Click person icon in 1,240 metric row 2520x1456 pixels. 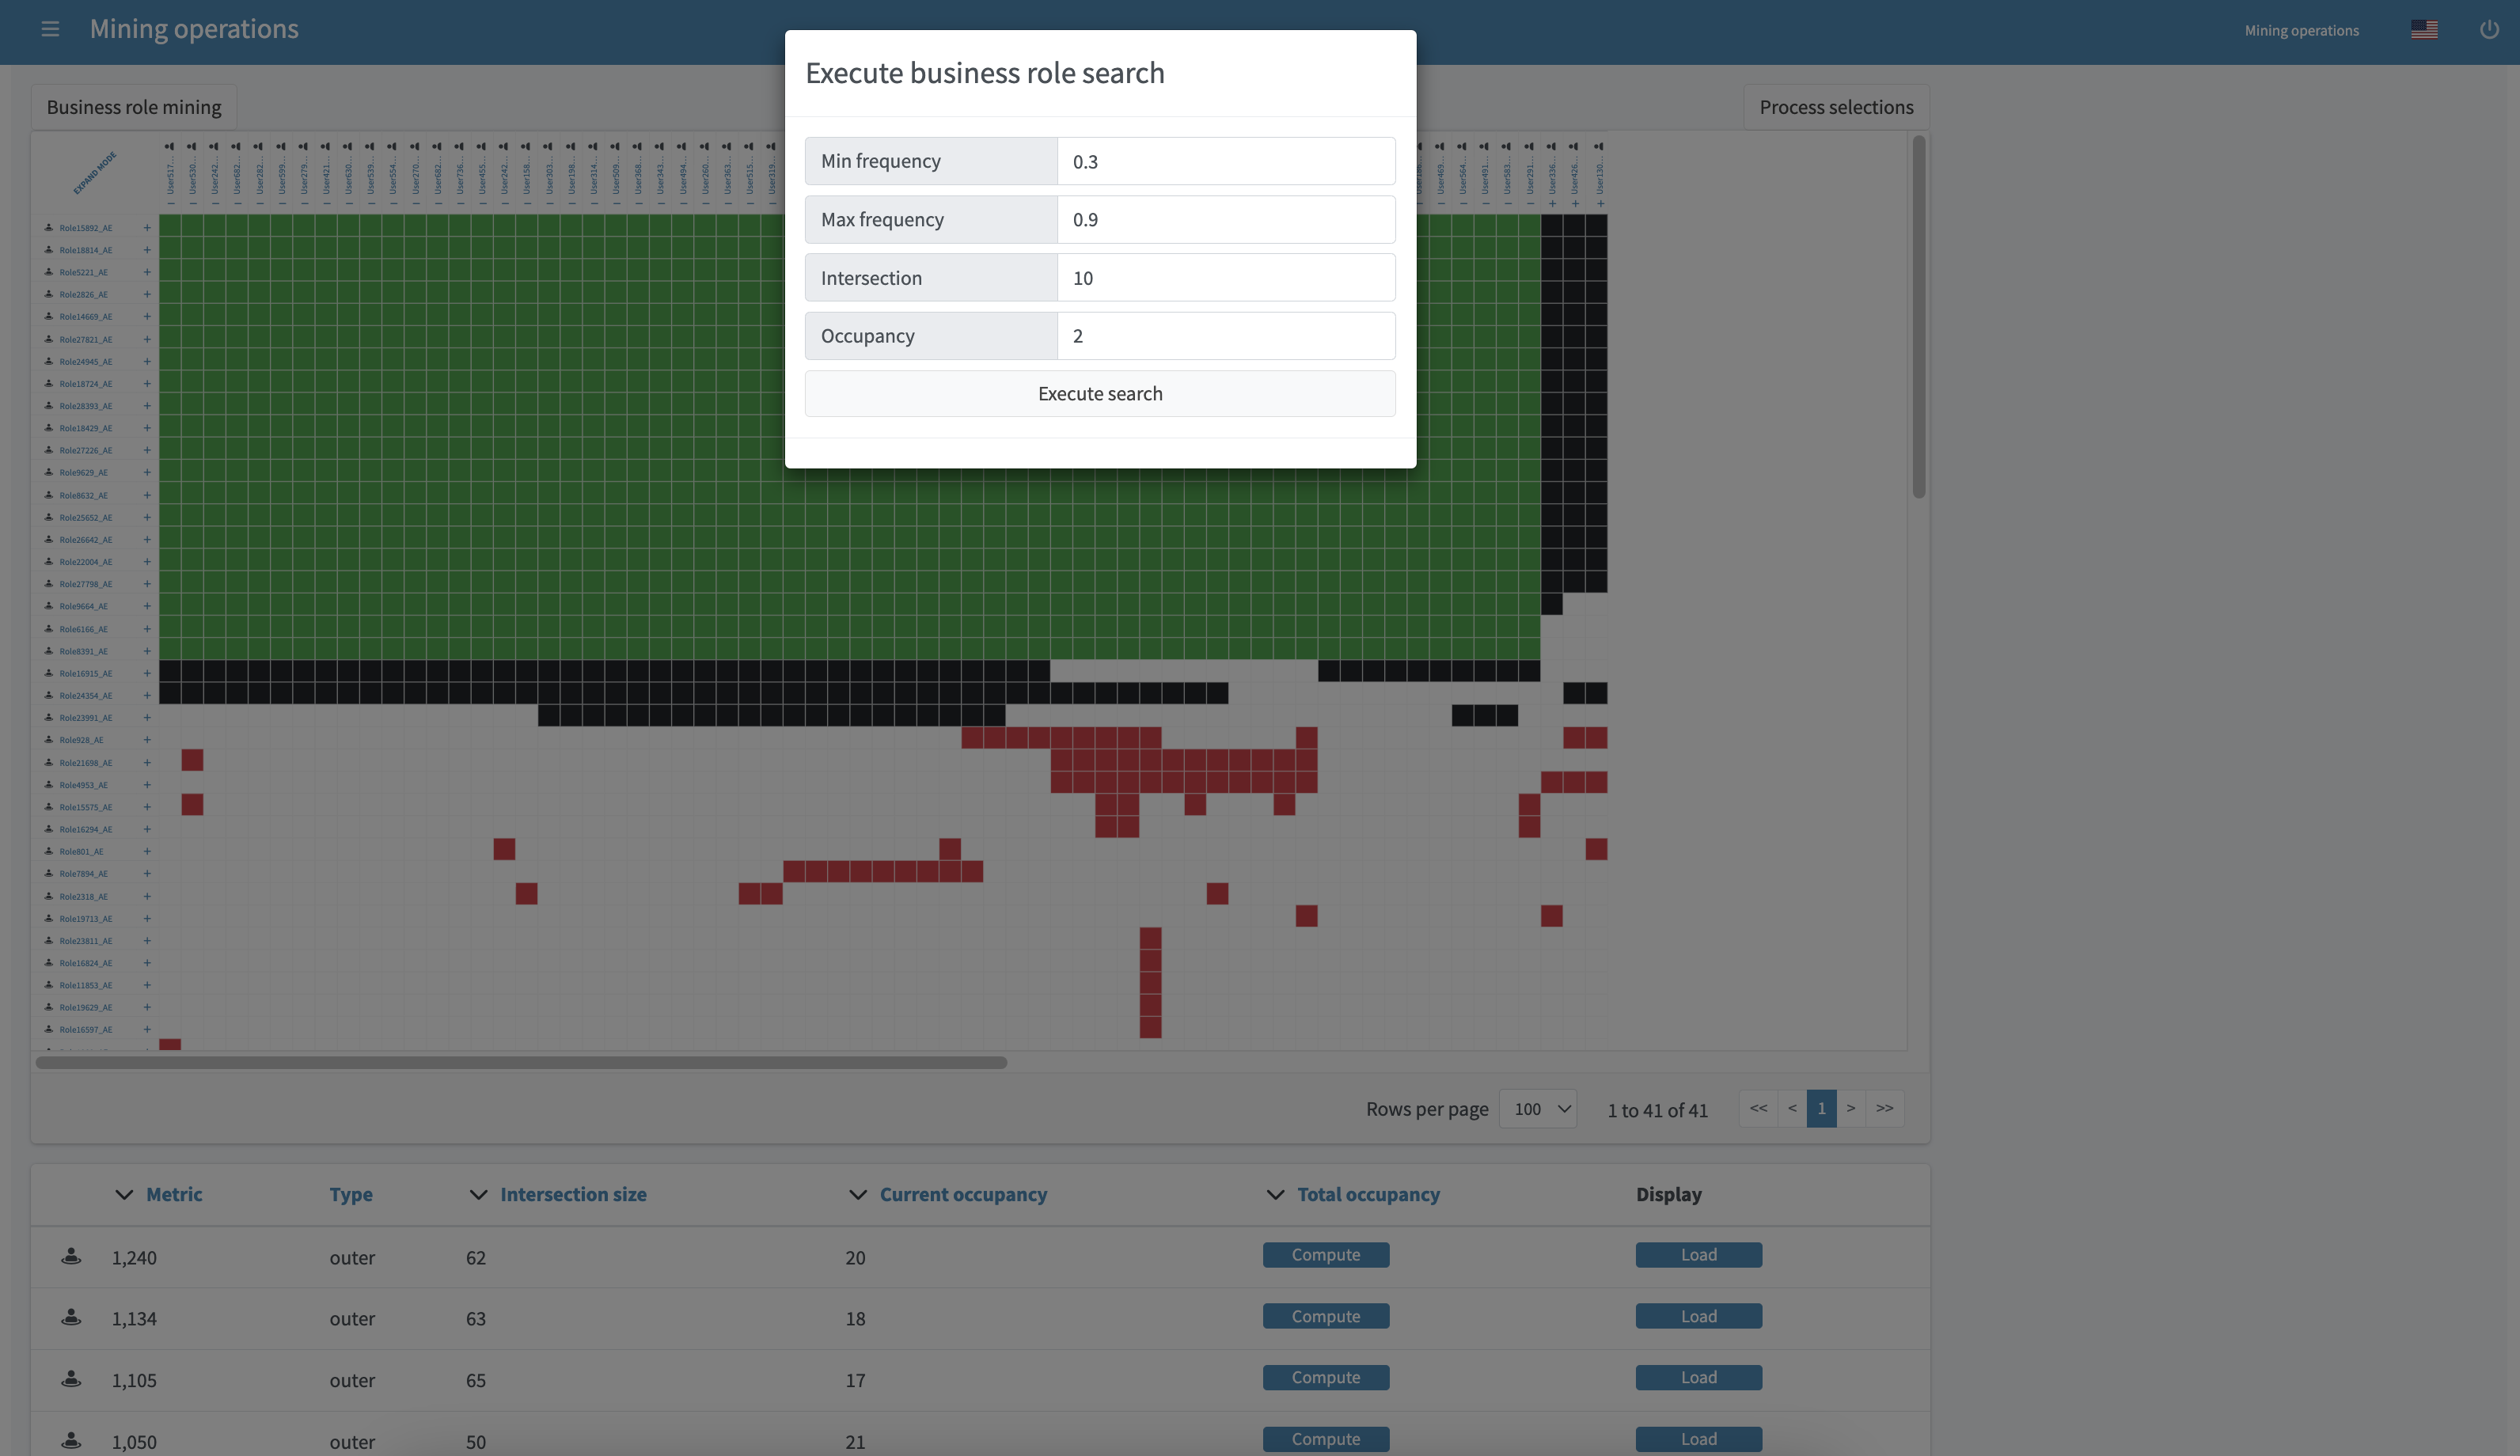[x=71, y=1257]
